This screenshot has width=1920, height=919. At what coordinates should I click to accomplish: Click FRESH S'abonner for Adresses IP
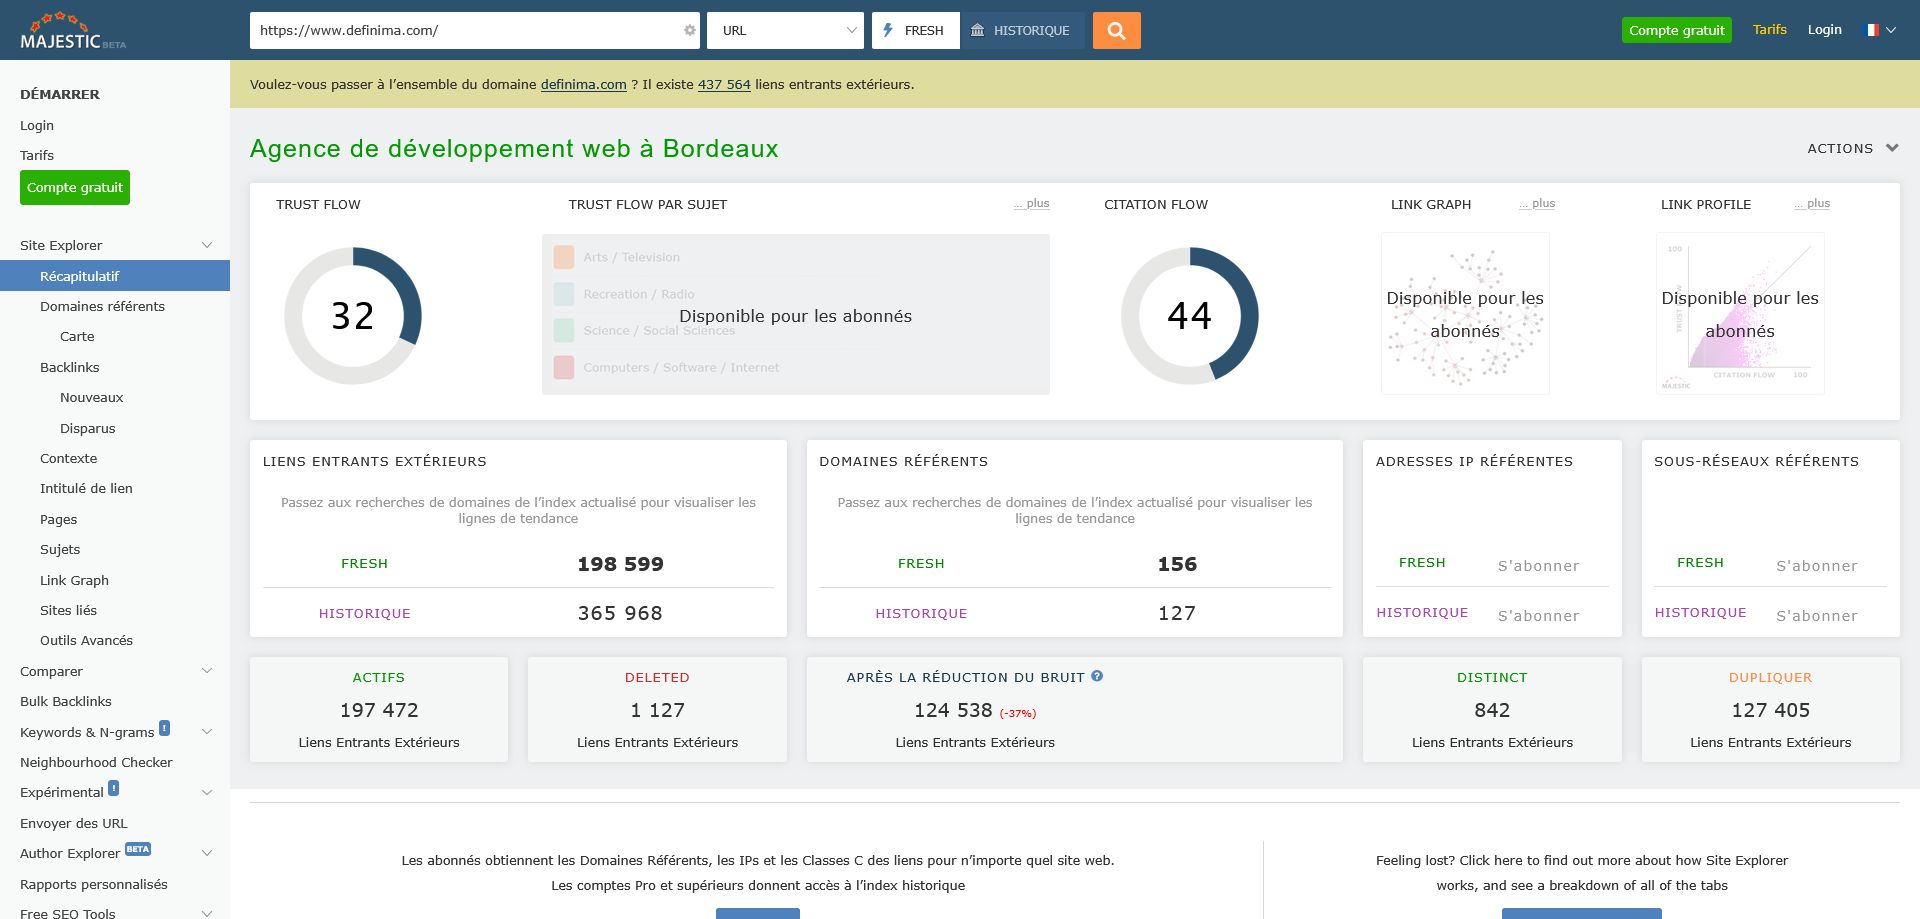click(1538, 566)
